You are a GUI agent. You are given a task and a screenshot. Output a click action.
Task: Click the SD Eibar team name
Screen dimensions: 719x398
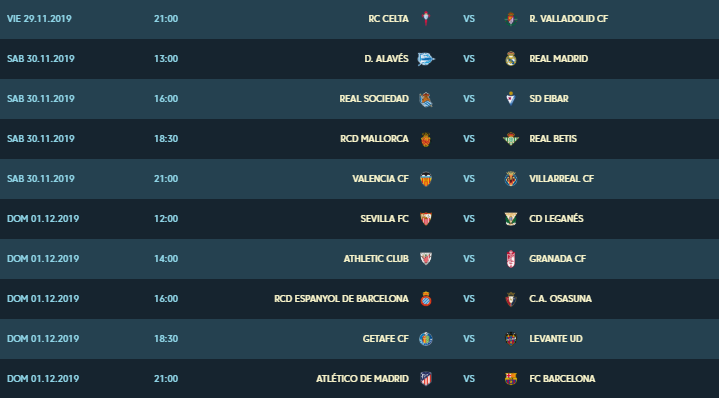click(x=549, y=99)
